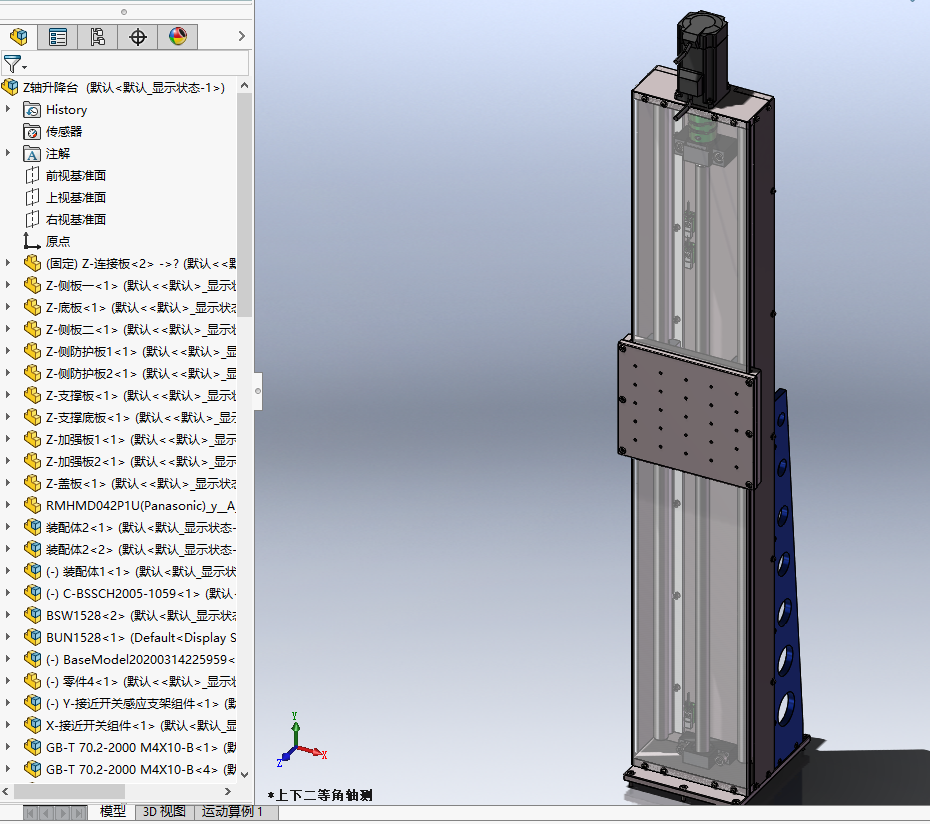Select the 原点 origin text label
The image size is (930, 824).
click(58, 241)
